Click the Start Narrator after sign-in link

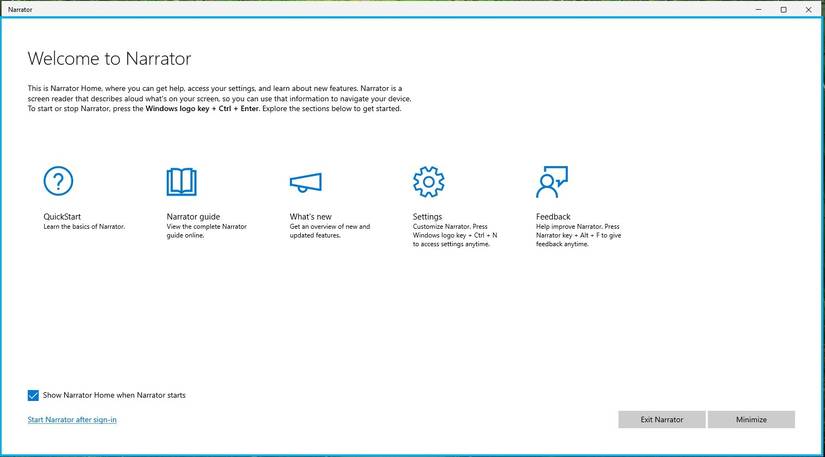click(x=72, y=420)
